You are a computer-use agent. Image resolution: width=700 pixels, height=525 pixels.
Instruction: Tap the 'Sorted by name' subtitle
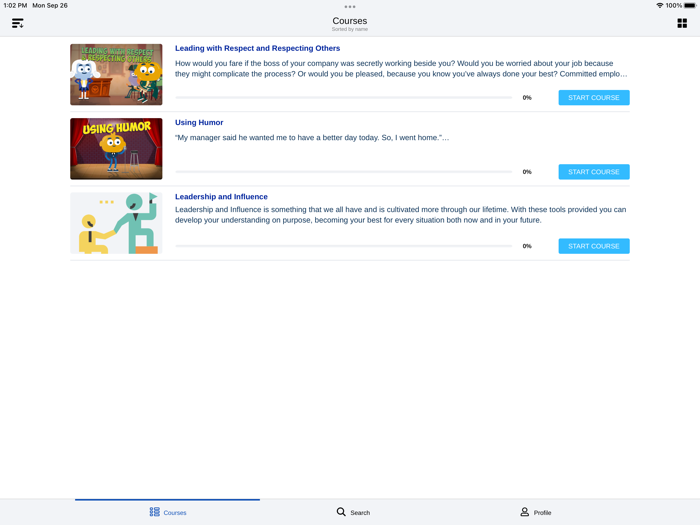click(350, 29)
